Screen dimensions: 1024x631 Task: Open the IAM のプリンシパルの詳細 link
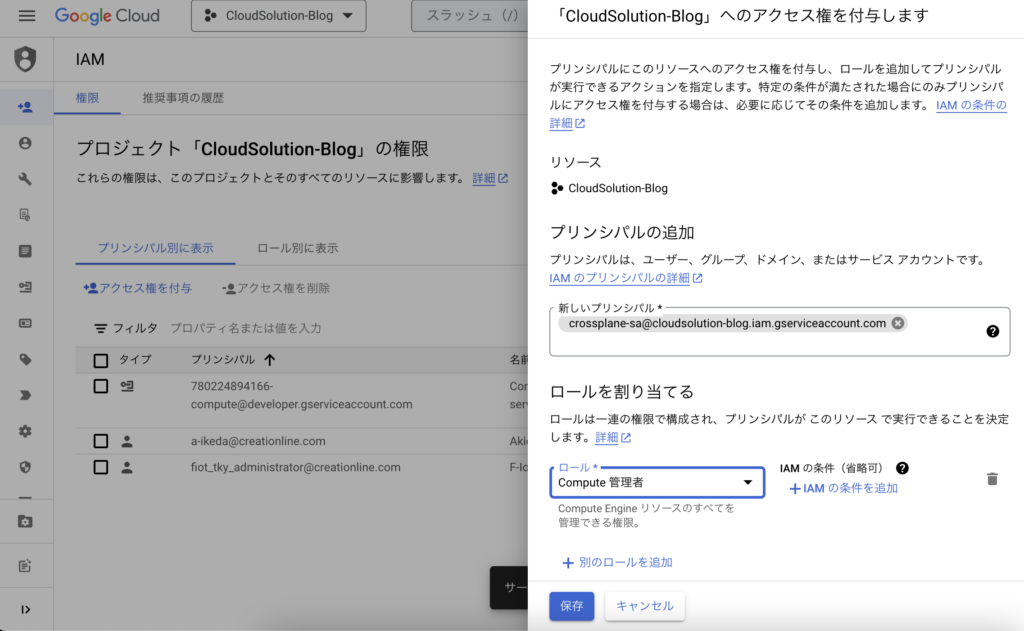tap(626, 278)
